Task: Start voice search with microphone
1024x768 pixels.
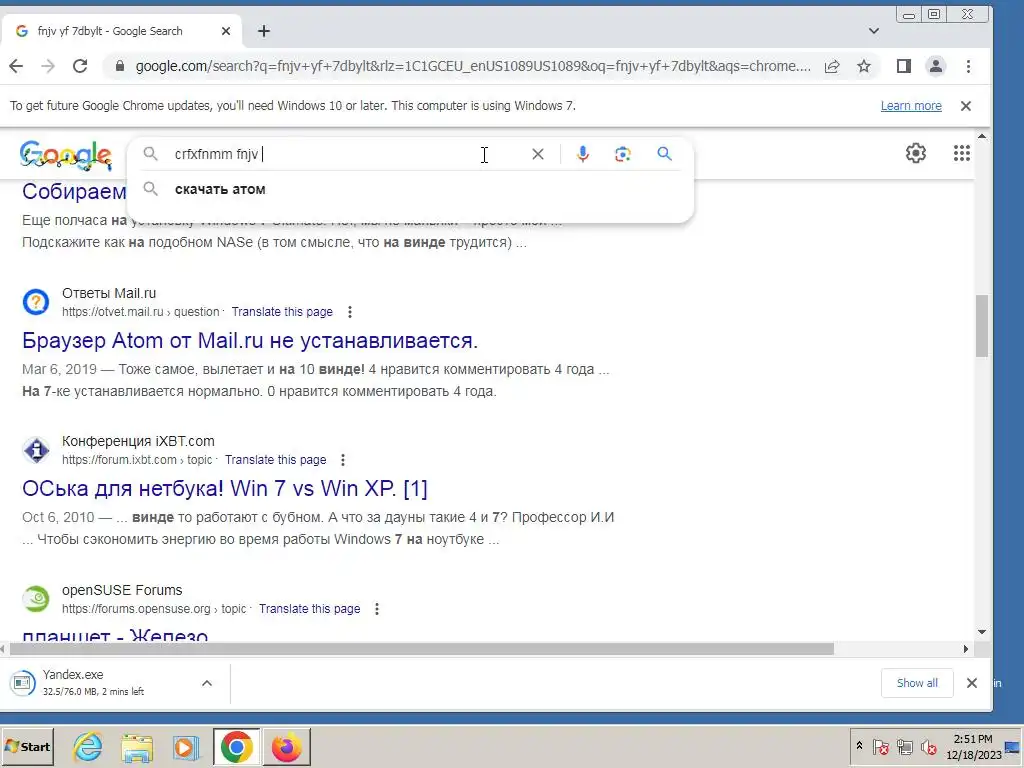Action: (x=583, y=154)
